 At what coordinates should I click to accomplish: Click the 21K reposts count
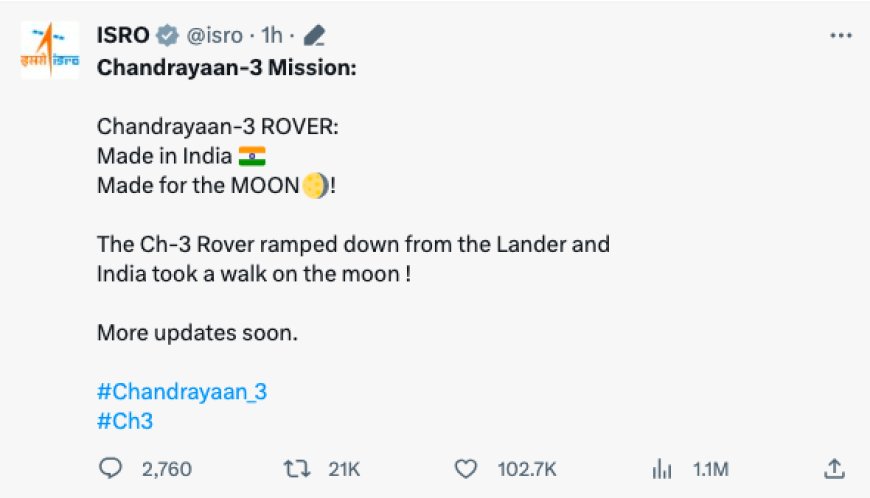[344, 469]
